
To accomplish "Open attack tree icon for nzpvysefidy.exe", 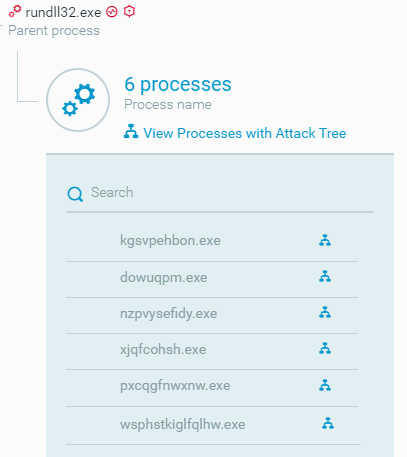I will pyautogui.click(x=325, y=312).
